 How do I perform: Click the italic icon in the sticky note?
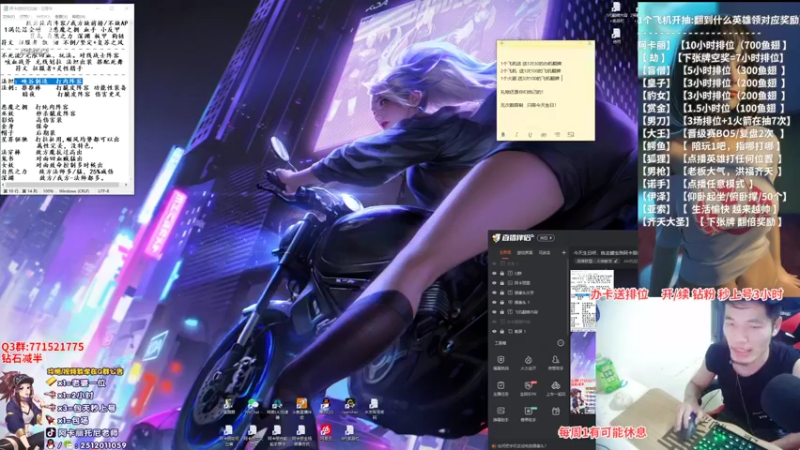point(516,135)
